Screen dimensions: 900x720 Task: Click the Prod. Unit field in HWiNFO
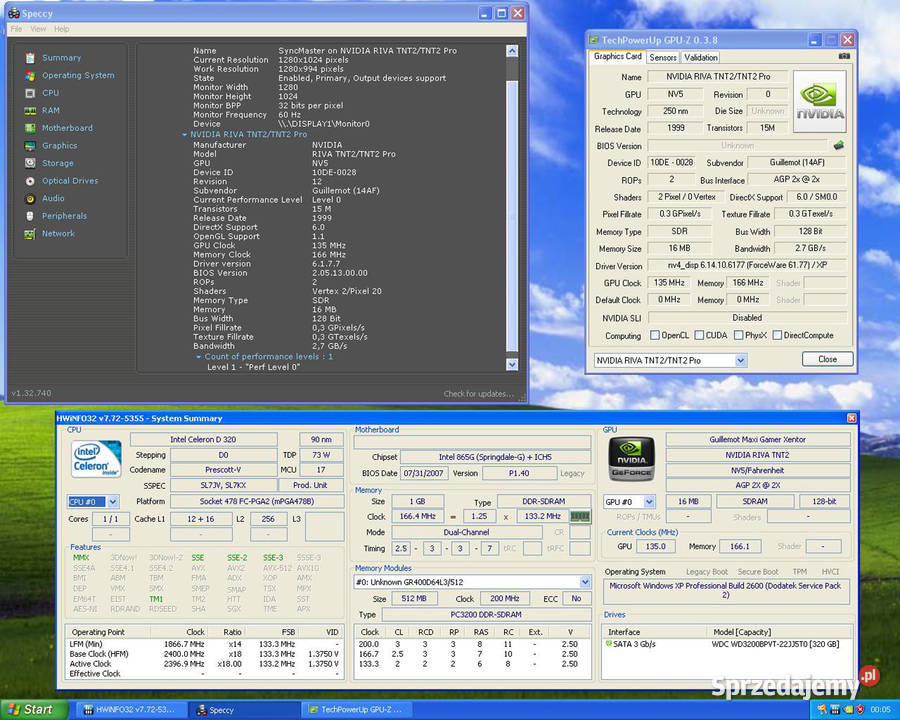coord(310,485)
